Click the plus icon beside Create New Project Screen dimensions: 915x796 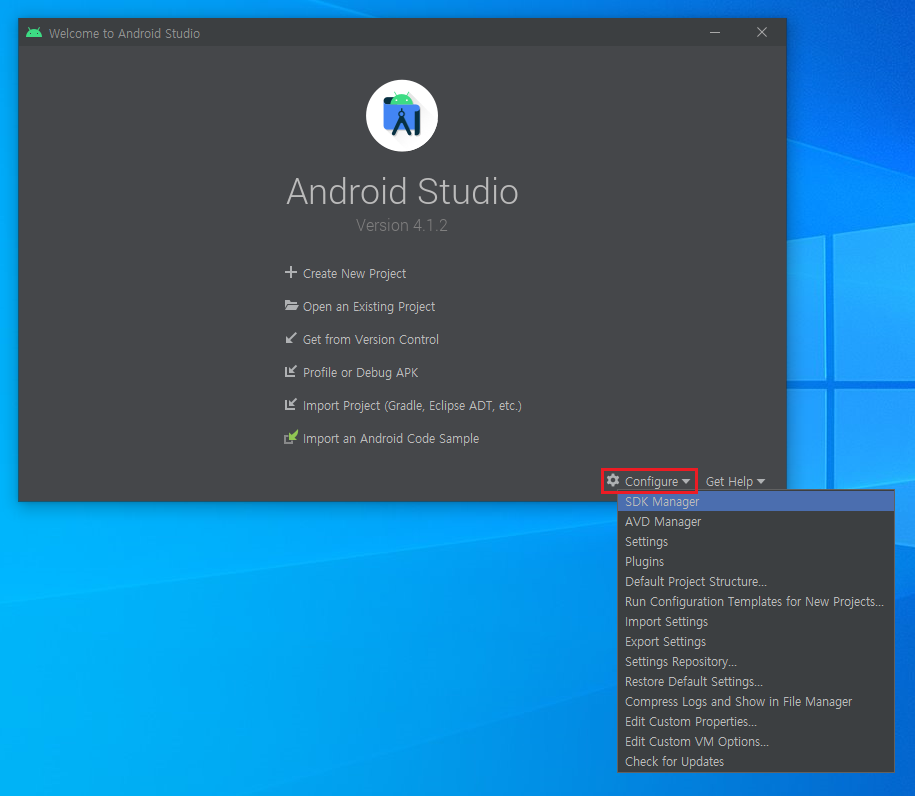[291, 273]
